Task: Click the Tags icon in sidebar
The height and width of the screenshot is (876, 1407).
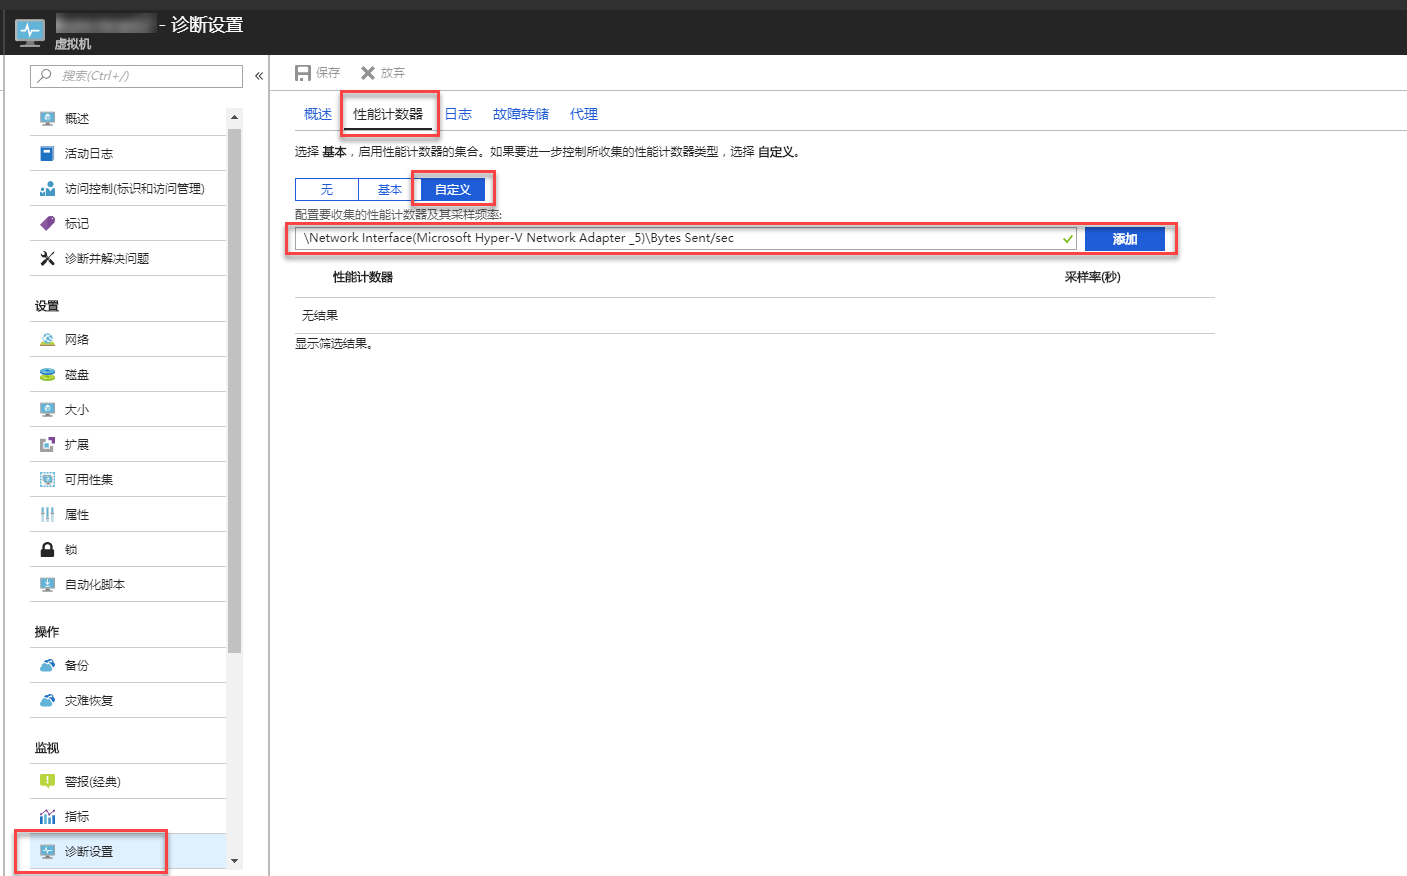Action: pyautogui.click(x=47, y=223)
